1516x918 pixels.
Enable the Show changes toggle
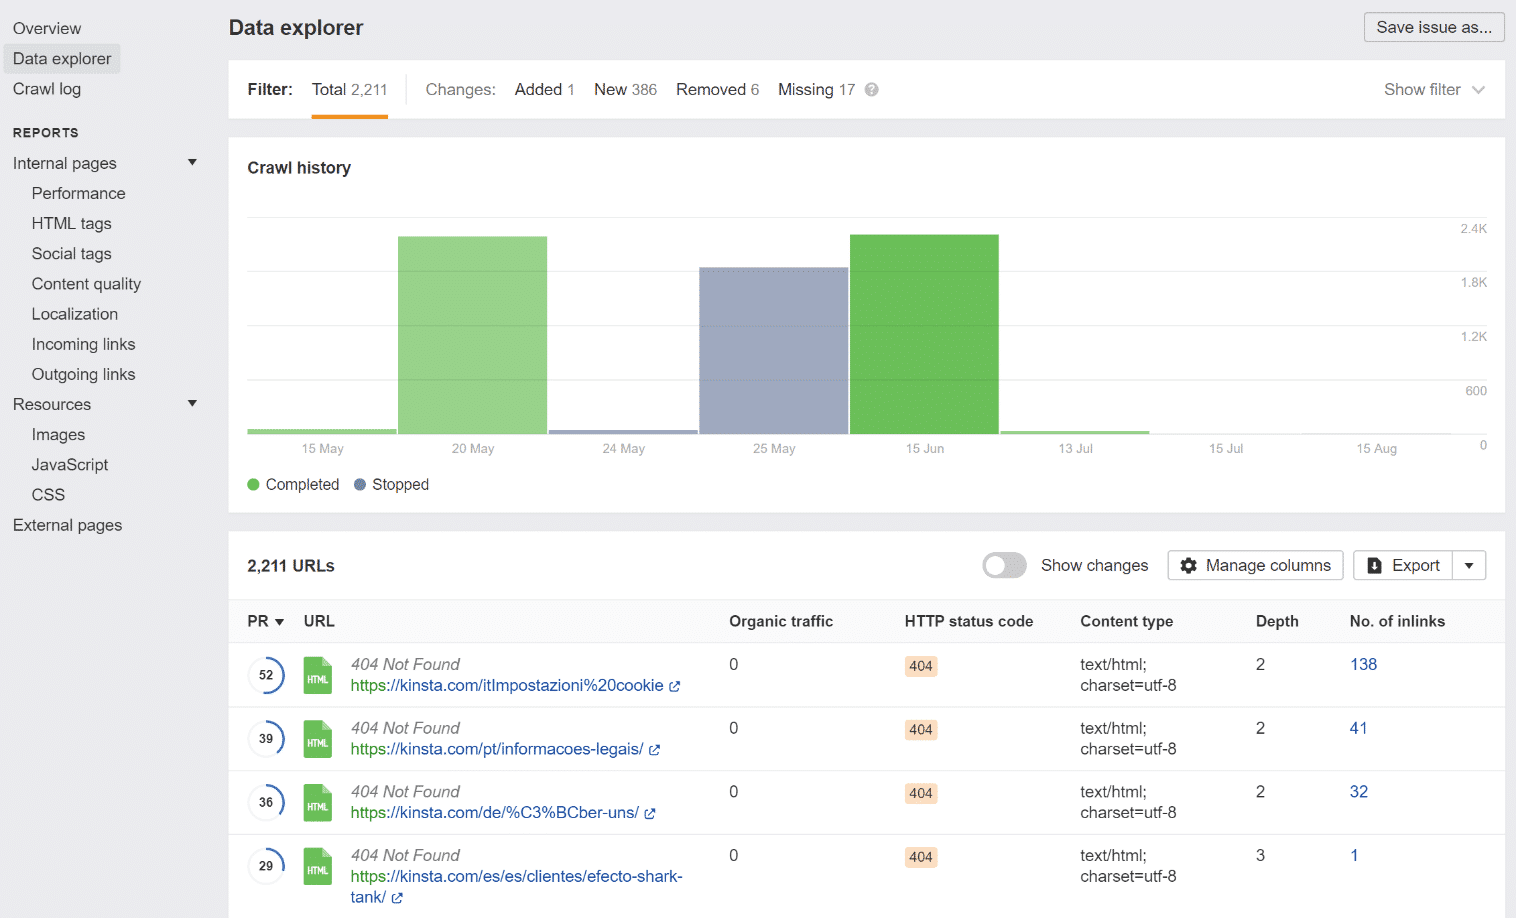(1004, 565)
